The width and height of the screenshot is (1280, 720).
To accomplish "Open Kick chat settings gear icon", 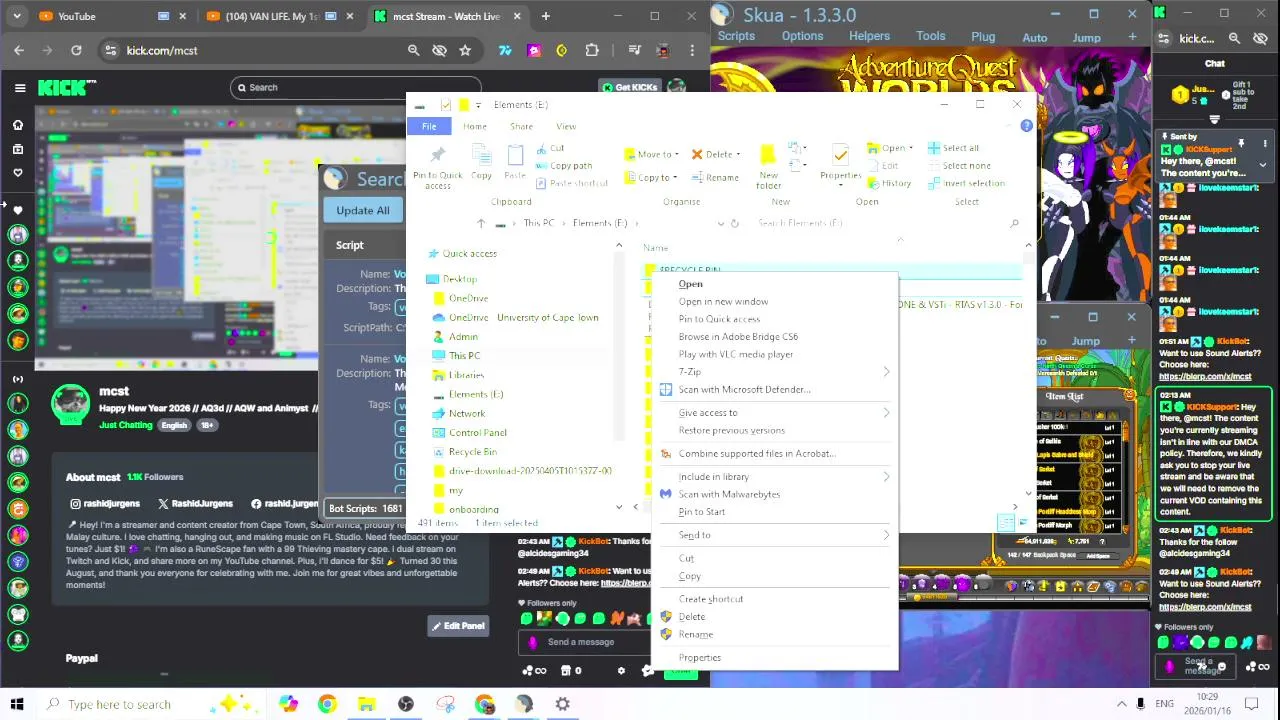I will (x=621, y=670).
